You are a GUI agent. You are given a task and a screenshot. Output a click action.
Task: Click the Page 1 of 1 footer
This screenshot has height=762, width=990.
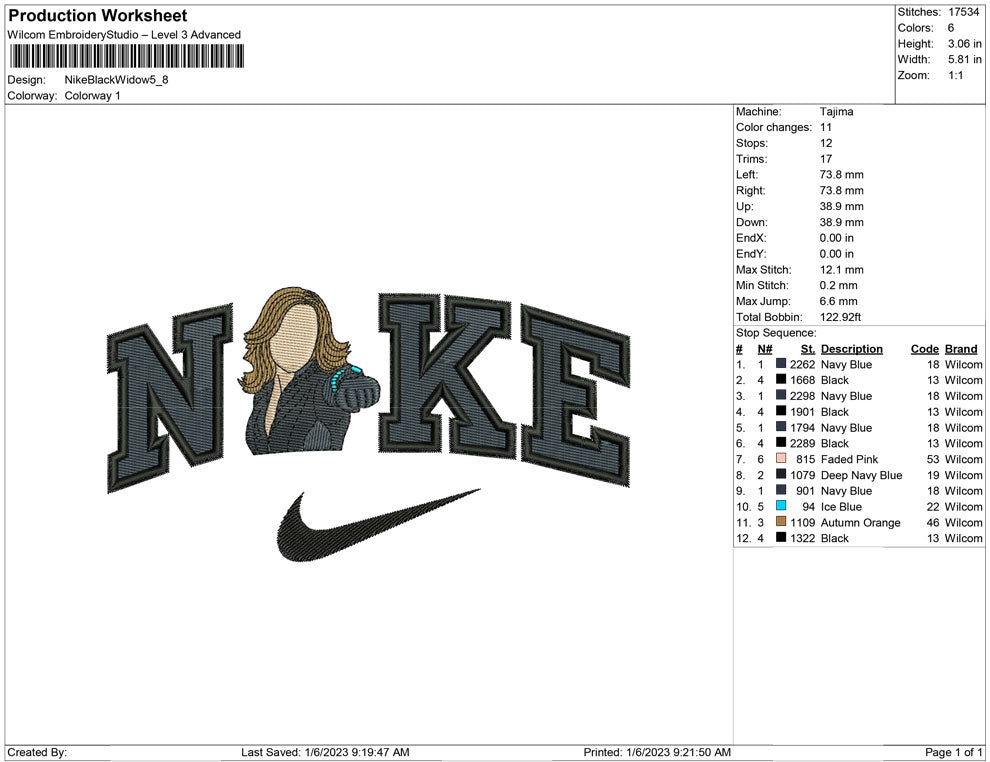point(953,752)
